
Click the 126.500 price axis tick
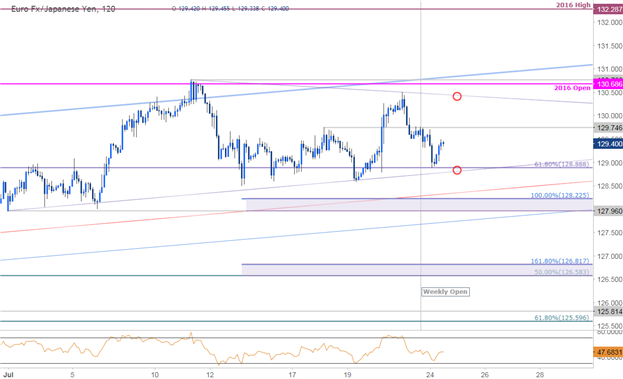(609, 279)
